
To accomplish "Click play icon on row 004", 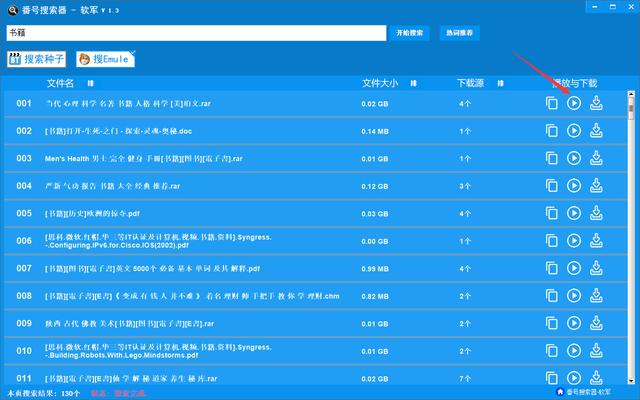I will pyautogui.click(x=574, y=186).
